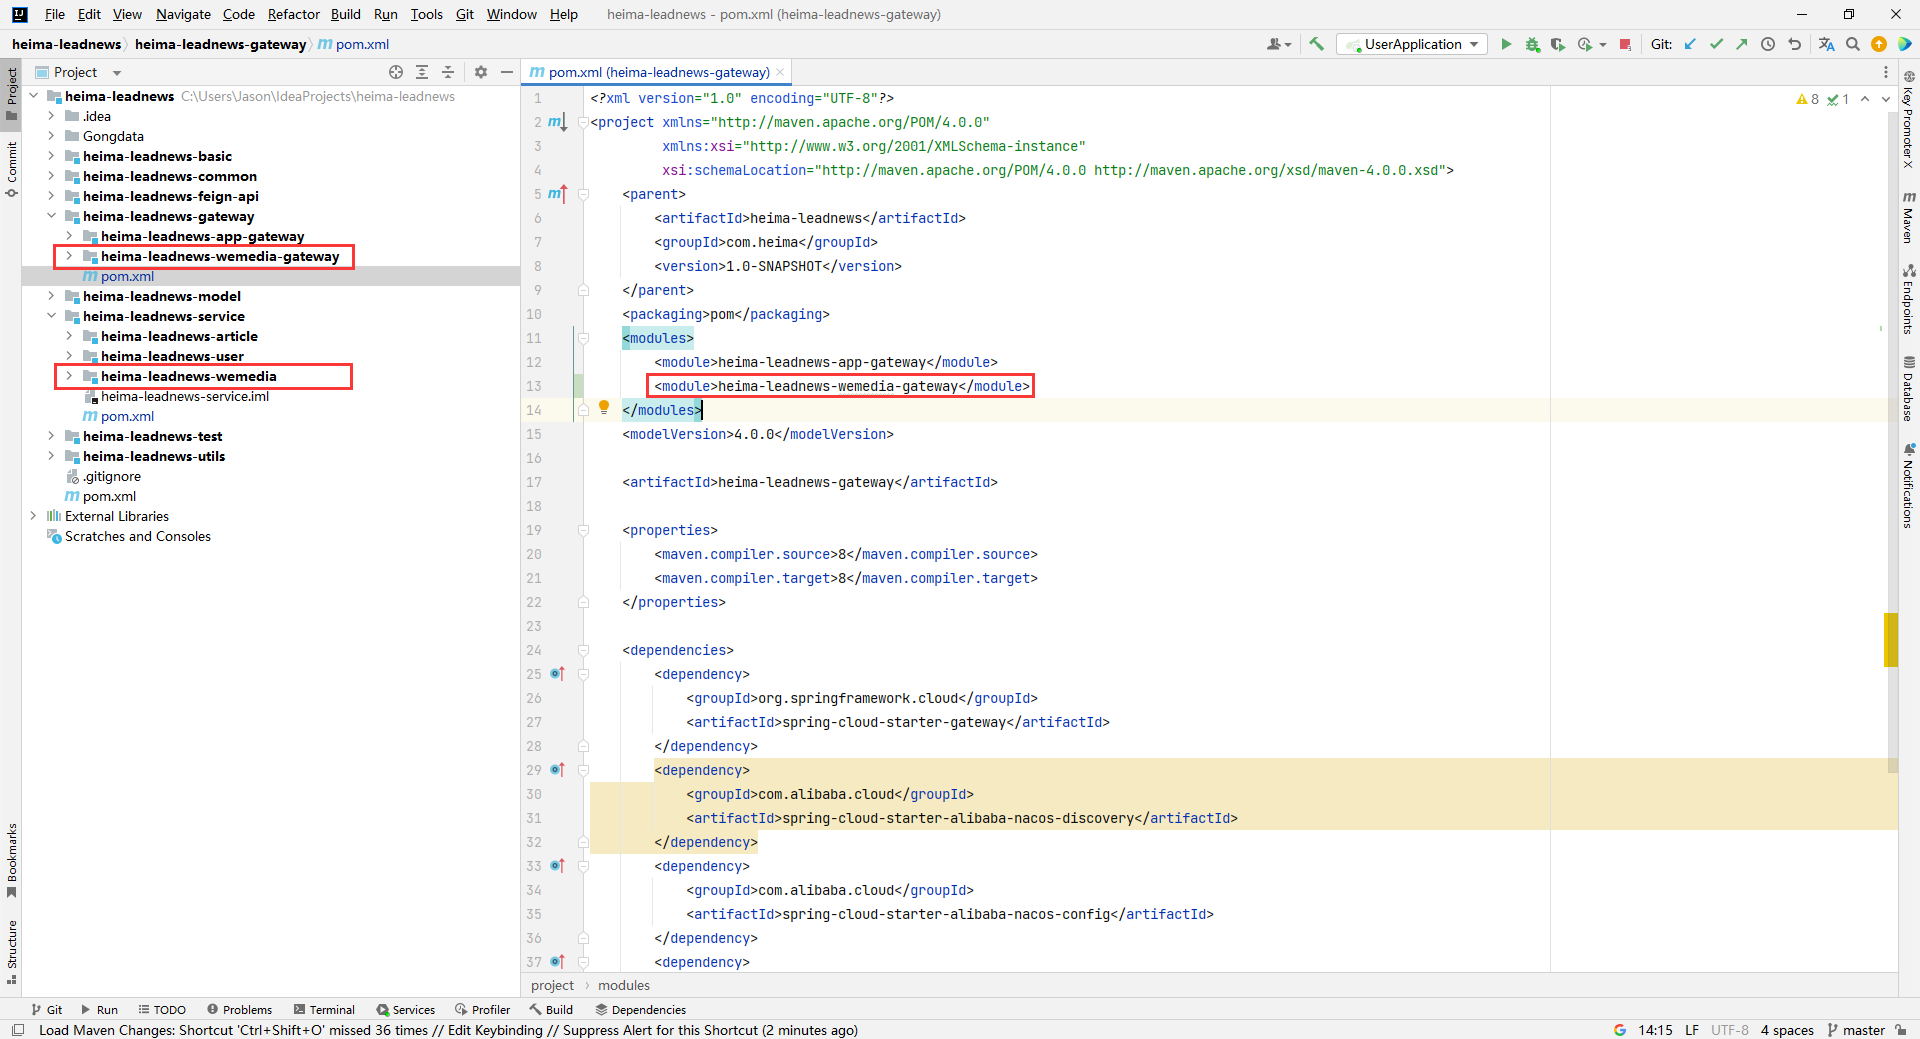Open Git commit with the checkmark icon

[x=1716, y=44]
